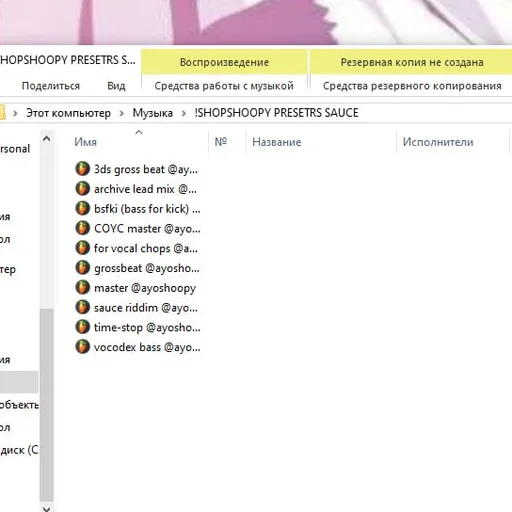The image size is (512, 512).
Task: Go to Музыка in address bar
Action: [153, 113]
